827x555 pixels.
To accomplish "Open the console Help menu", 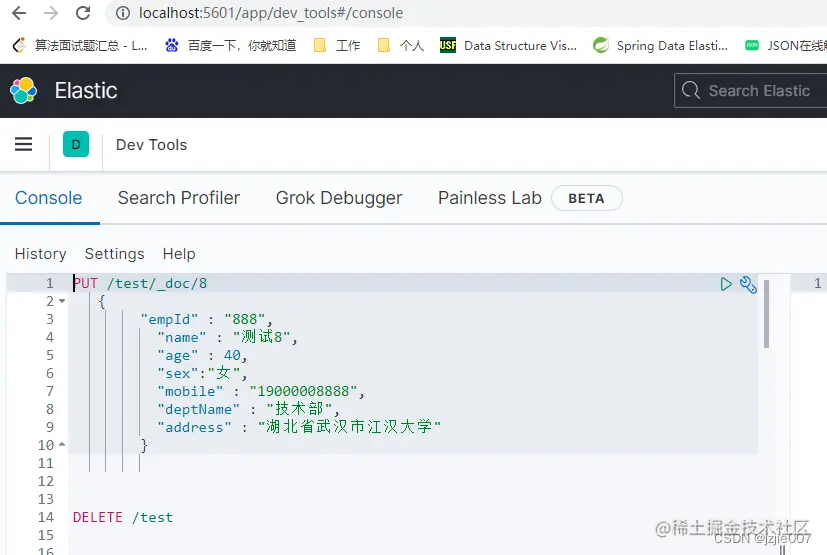I will tap(179, 254).
